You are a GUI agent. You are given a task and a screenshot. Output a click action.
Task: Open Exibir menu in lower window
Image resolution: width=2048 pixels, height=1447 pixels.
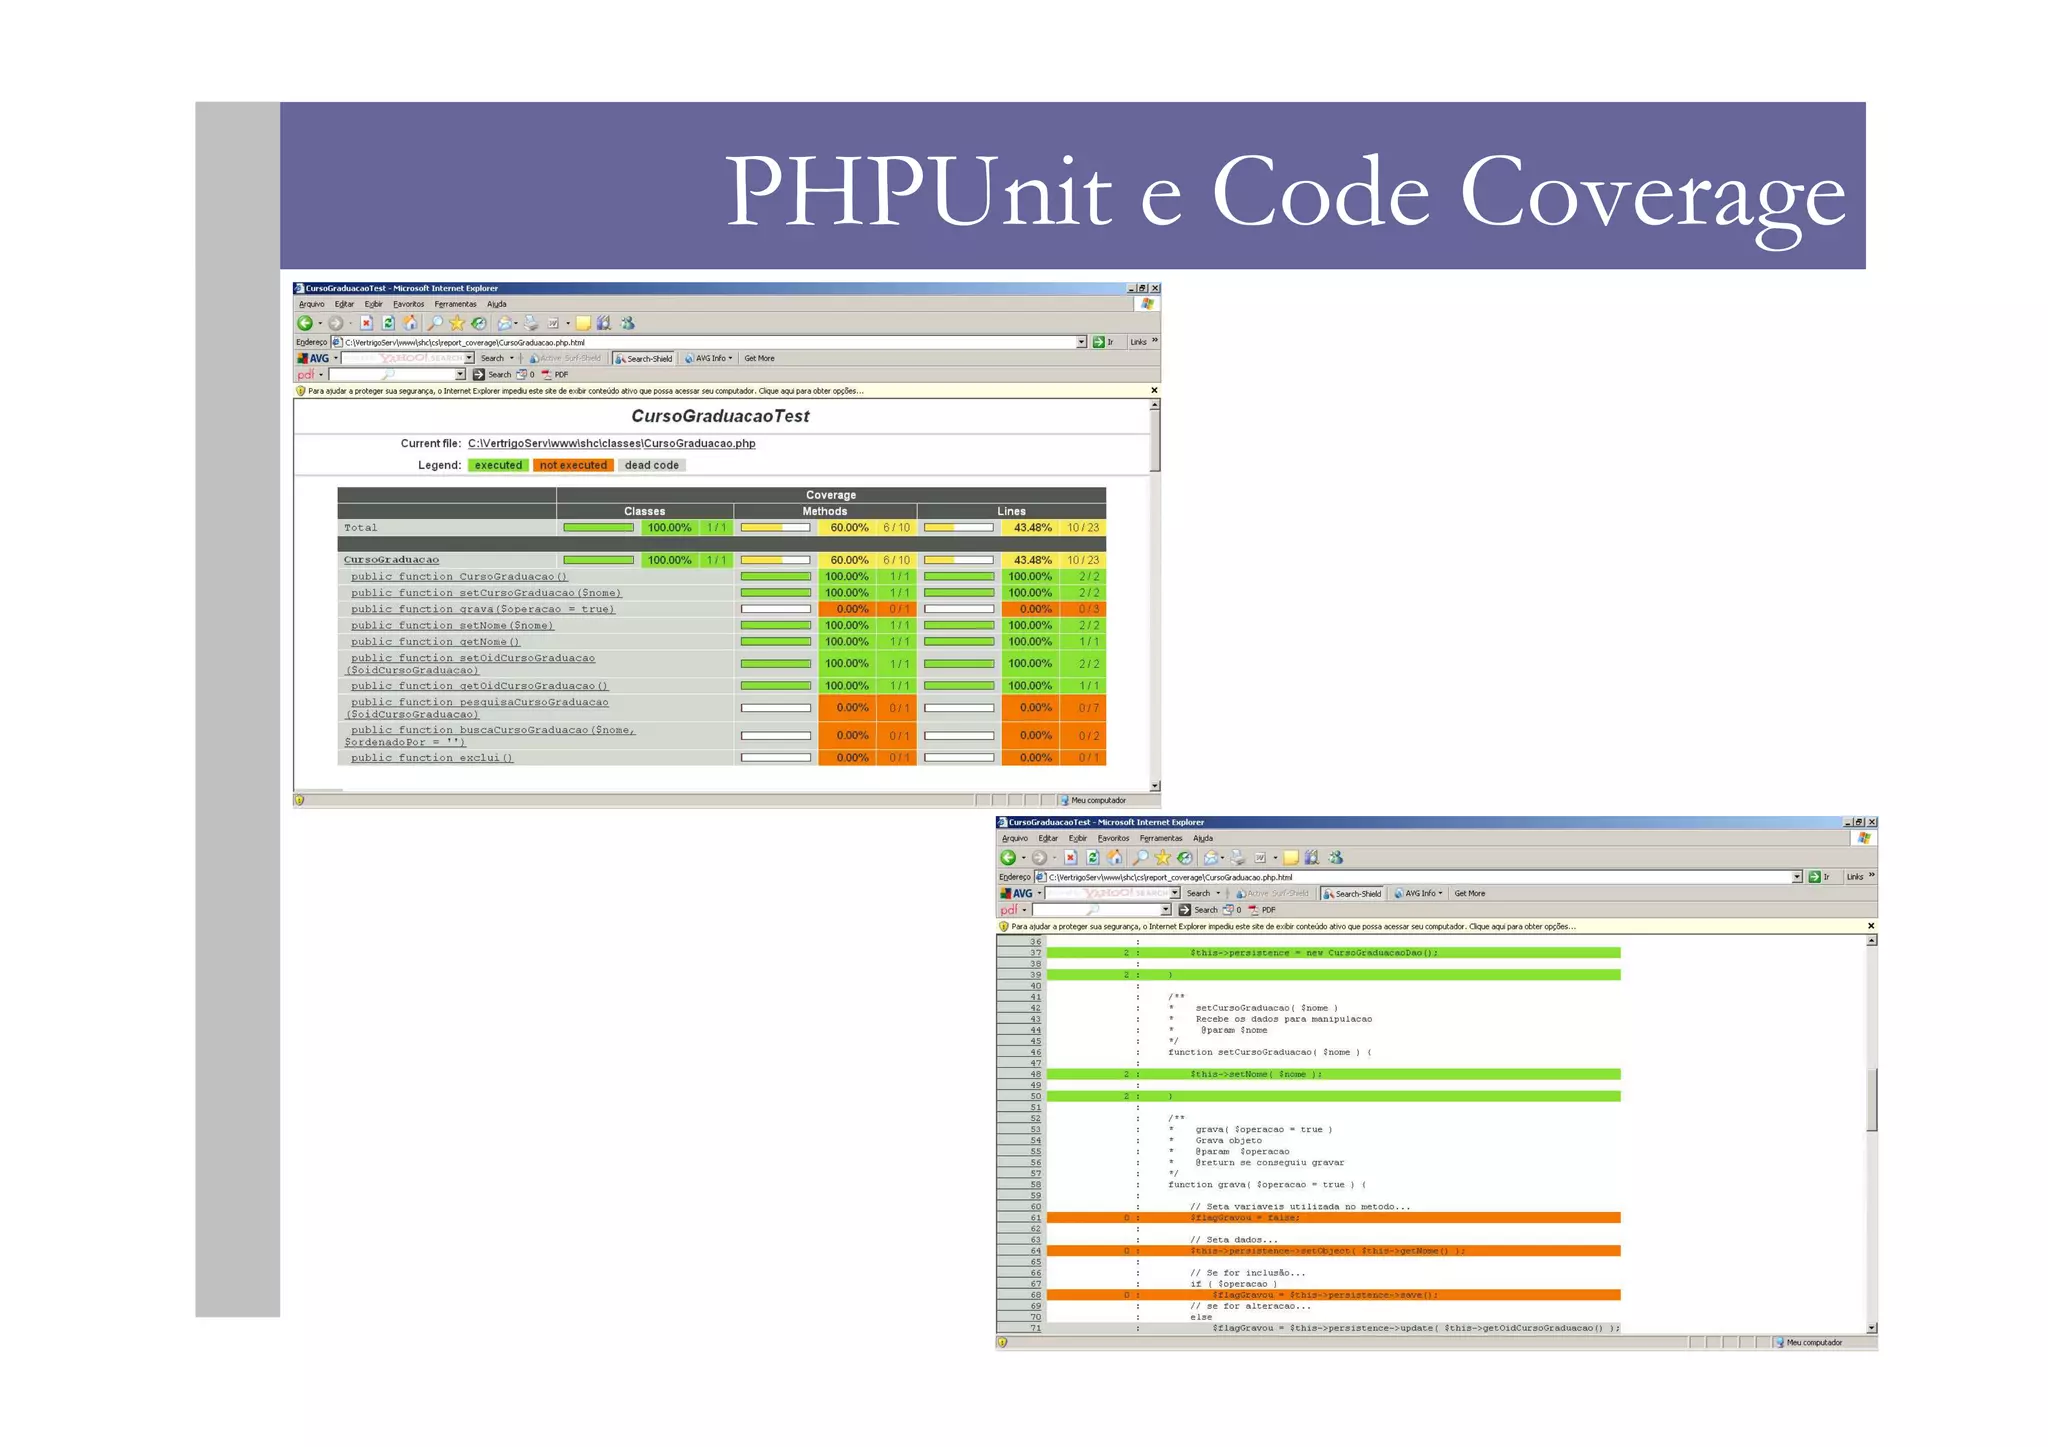click(x=1077, y=838)
